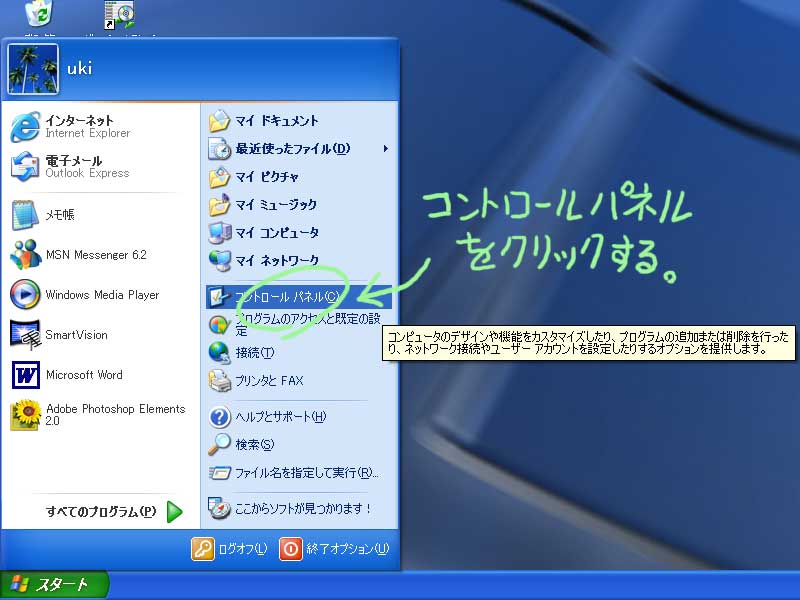Viewport: 800px width, 600px height.
Task: Expand 最近使ったファイル submenu arrow
Action: 385,149
